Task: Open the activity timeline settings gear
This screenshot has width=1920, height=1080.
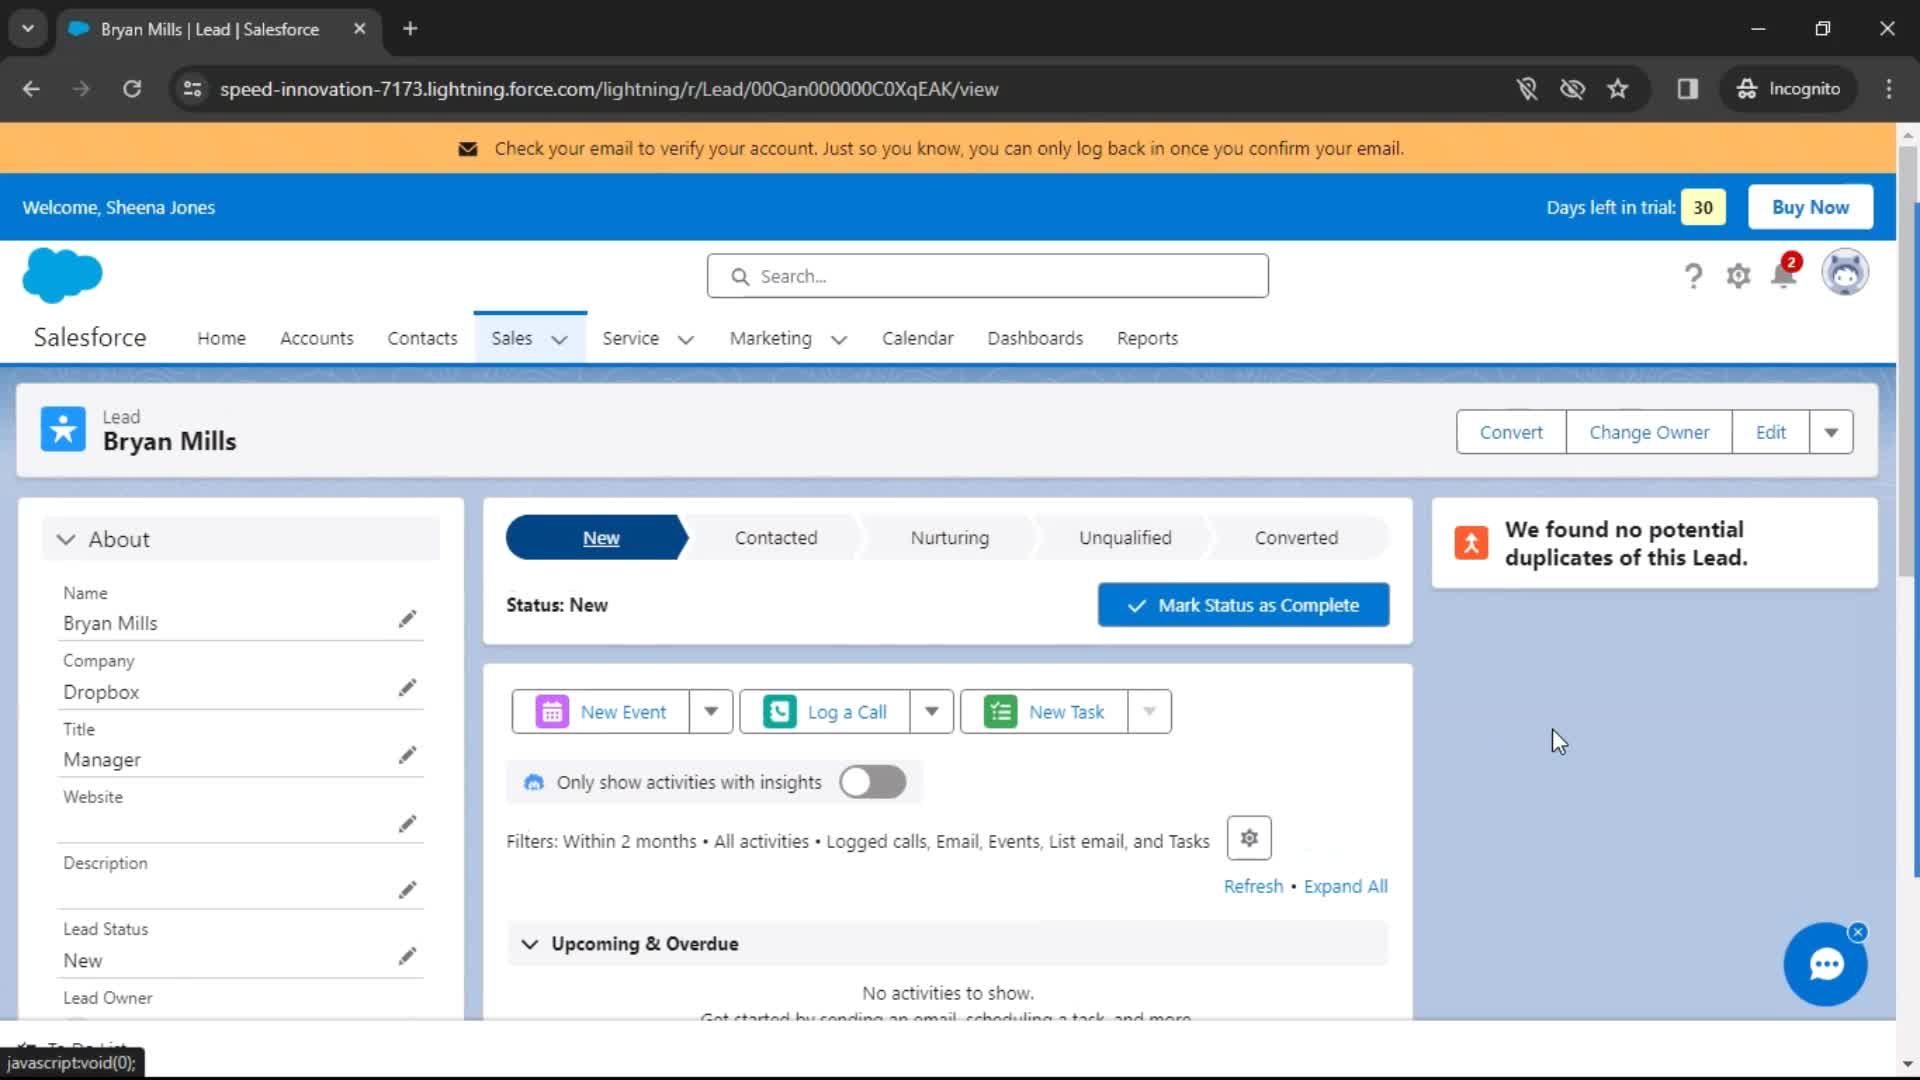Action: [x=1249, y=838]
